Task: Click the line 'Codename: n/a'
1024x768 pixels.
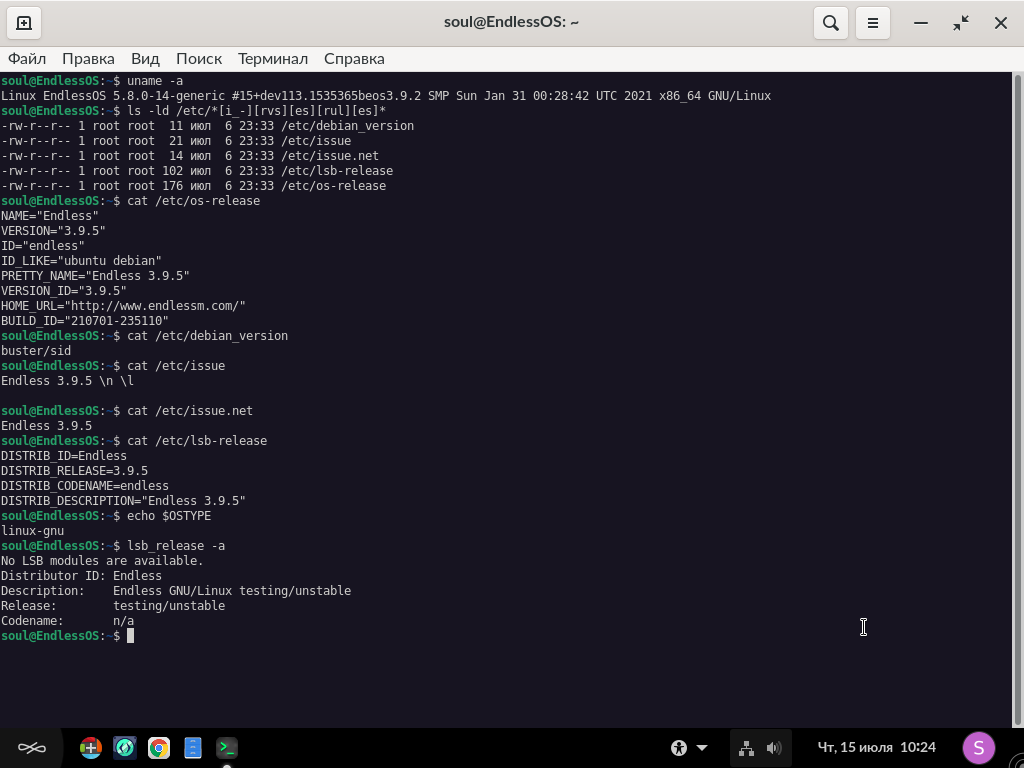Action: click(67, 622)
